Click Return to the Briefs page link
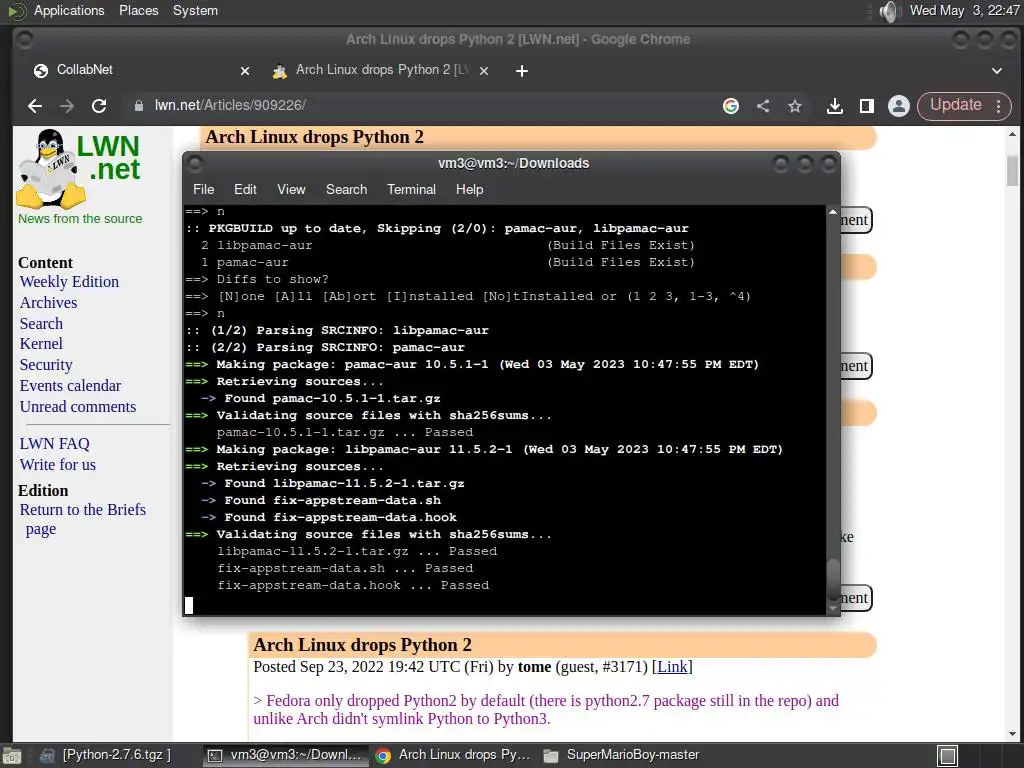This screenshot has height=768, width=1024. coord(82,519)
